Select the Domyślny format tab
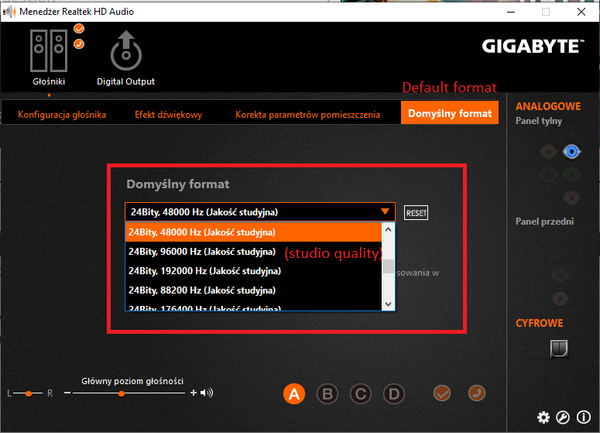Screen dimensions: 600x433 point(450,113)
